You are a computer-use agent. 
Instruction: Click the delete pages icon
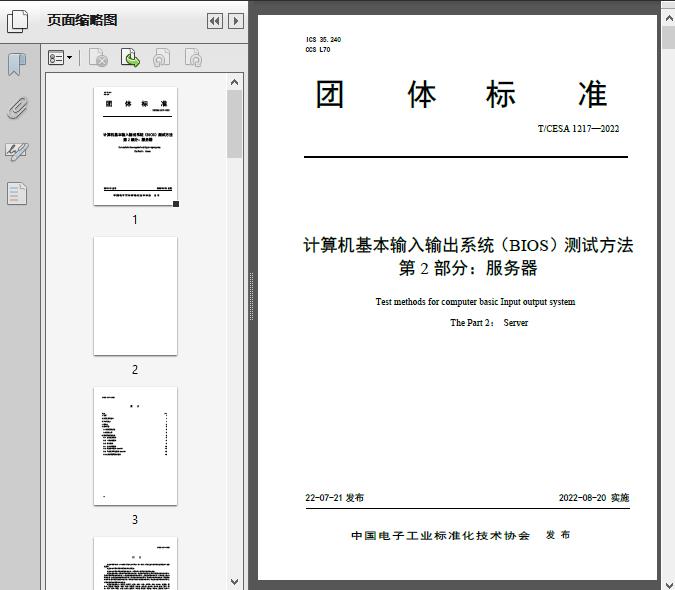(x=98, y=58)
